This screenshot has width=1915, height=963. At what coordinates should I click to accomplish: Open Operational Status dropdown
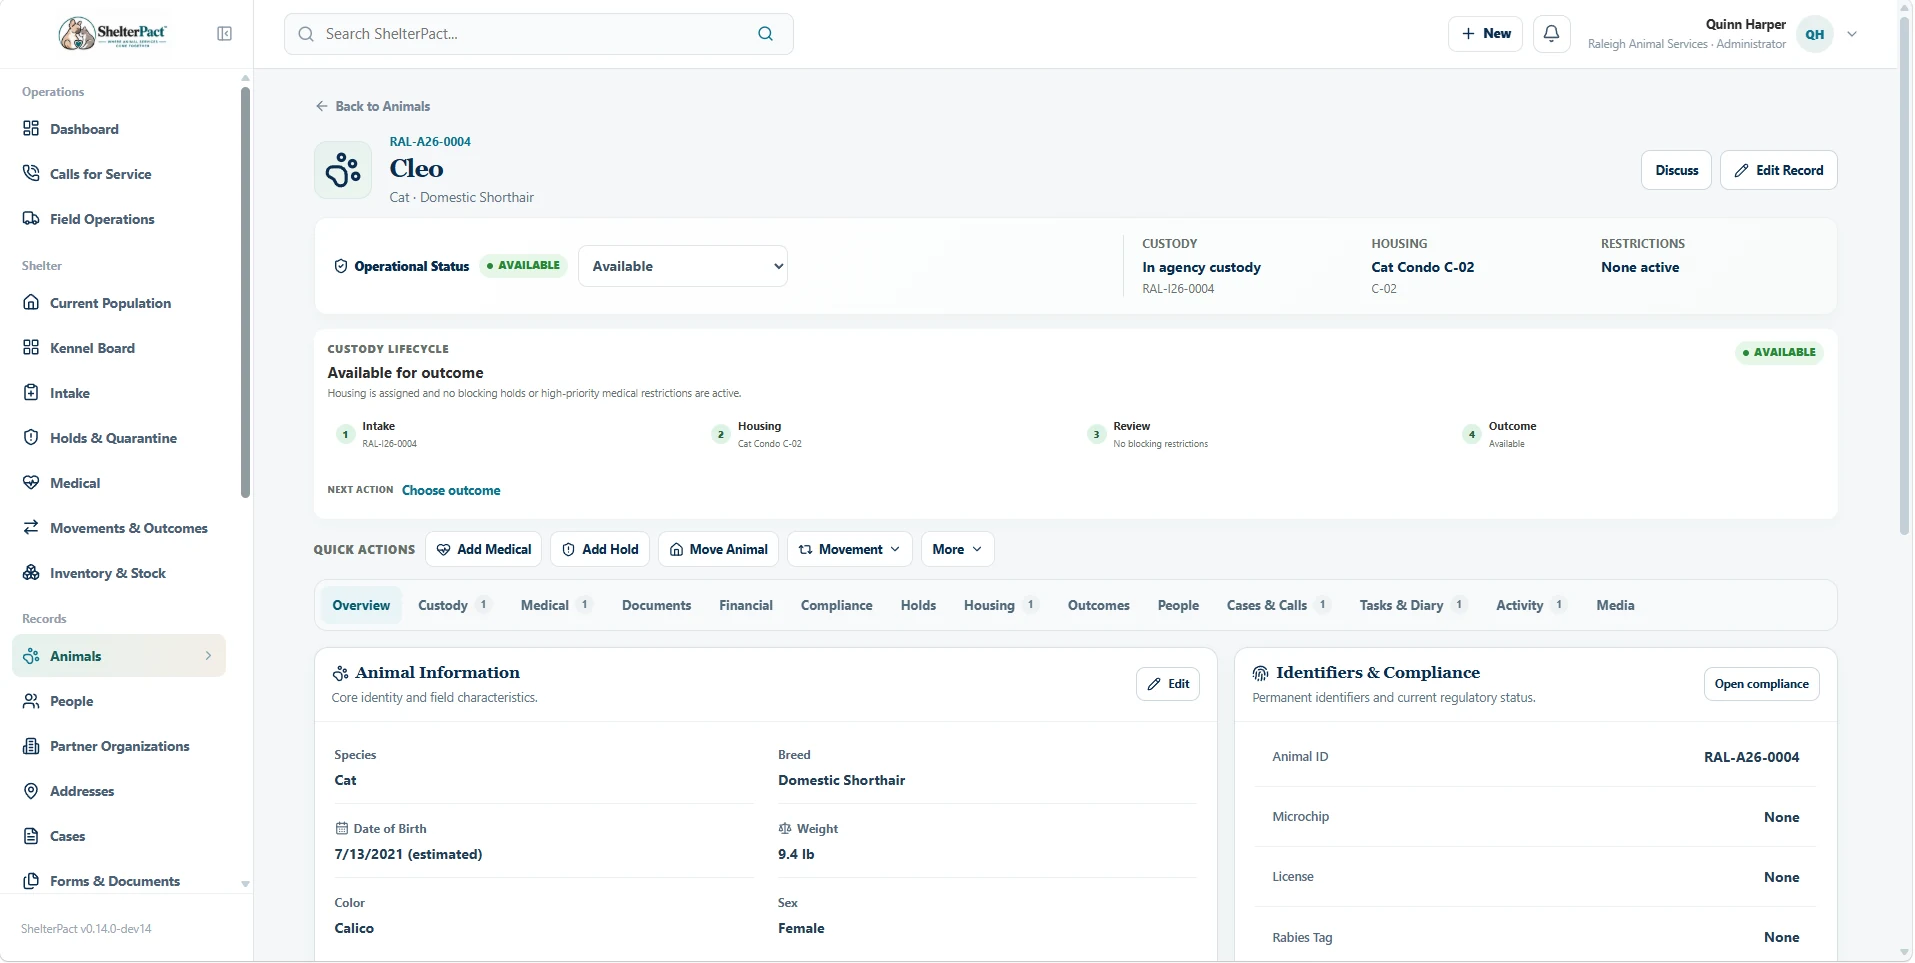pyautogui.click(x=683, y=266)
